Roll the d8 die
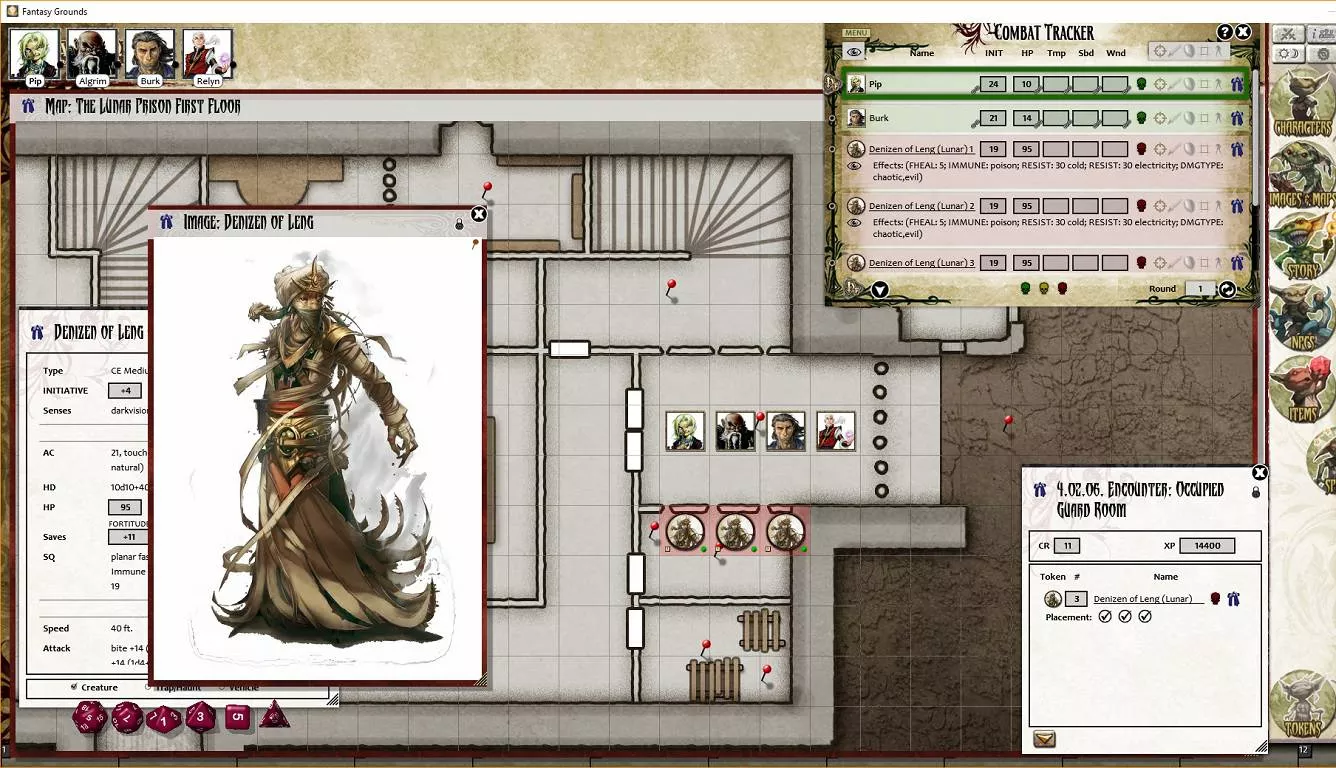 click(200, 716)
